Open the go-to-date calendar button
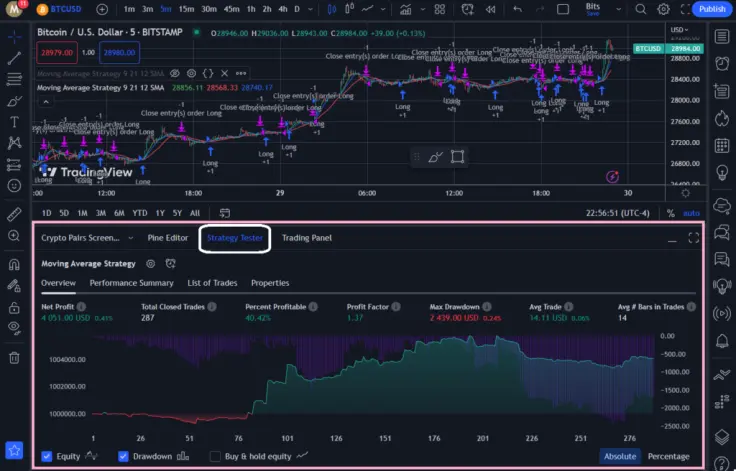The width and height of the screenshot is (736, 471). point(225,213)
